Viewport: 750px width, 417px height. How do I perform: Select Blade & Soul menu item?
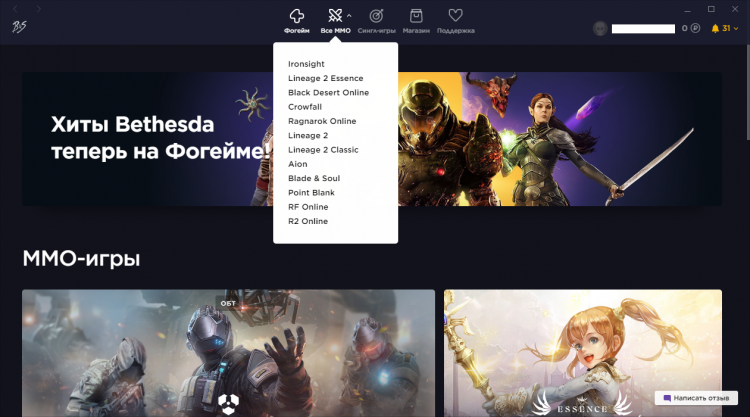tap(312, 178)
